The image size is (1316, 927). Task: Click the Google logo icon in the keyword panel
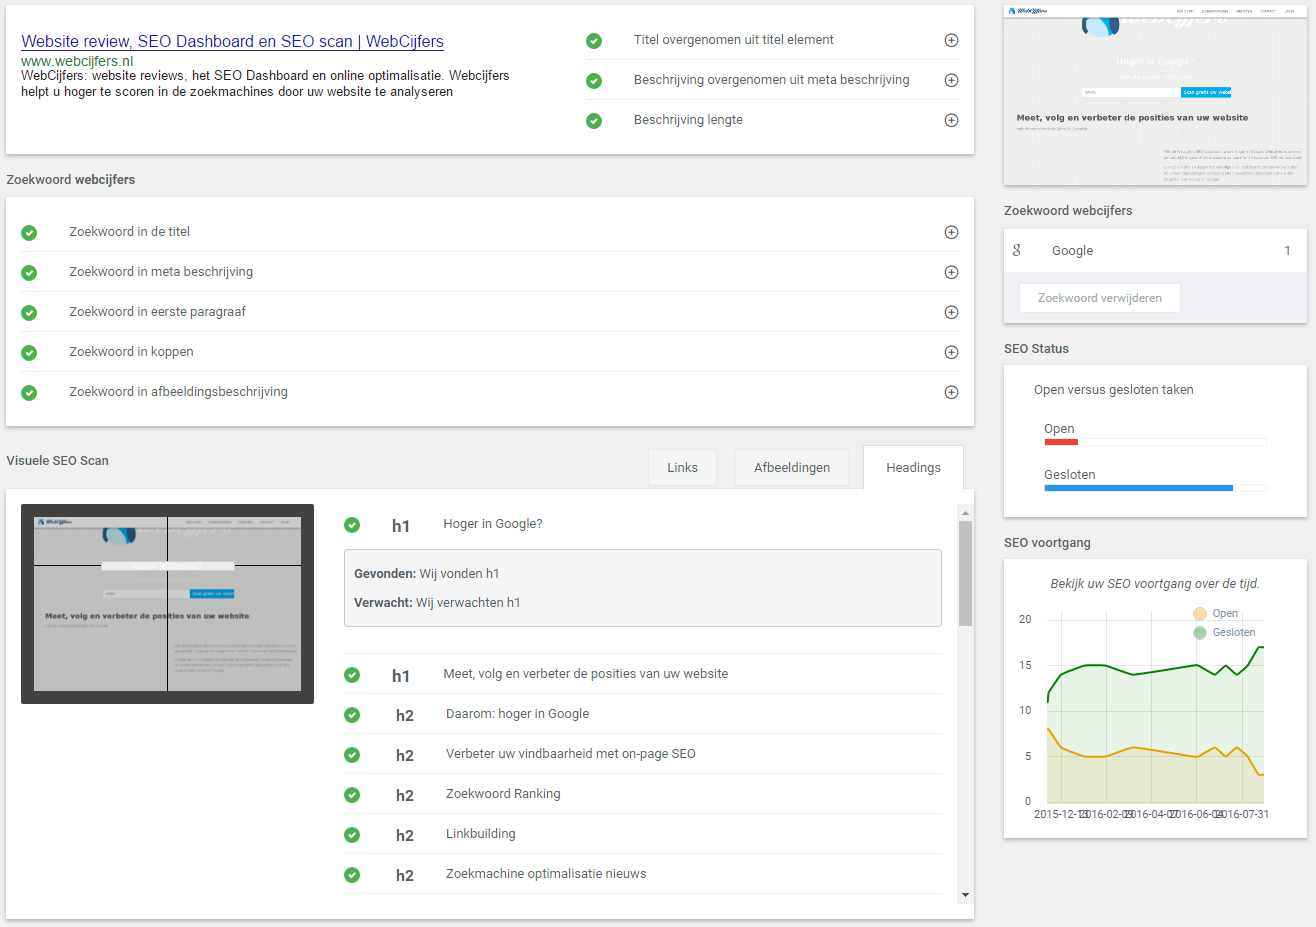coord(1017,250)
